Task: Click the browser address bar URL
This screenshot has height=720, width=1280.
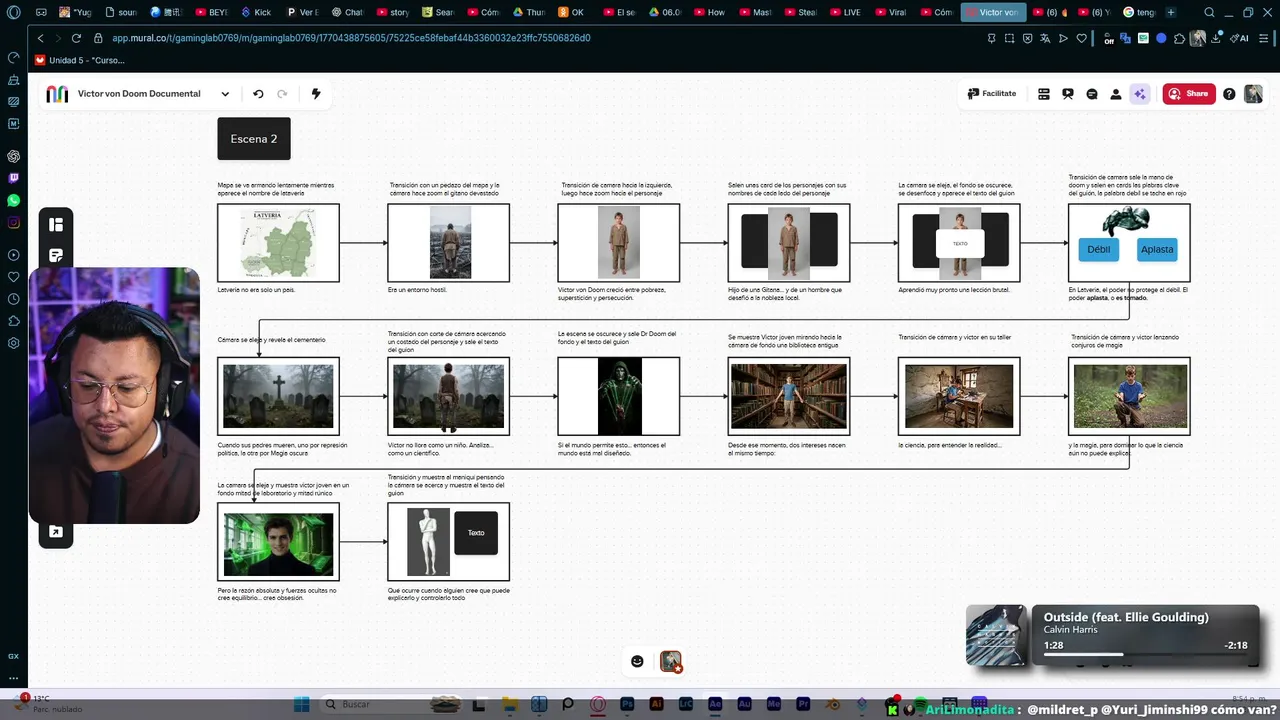Action: click(351, 38)
